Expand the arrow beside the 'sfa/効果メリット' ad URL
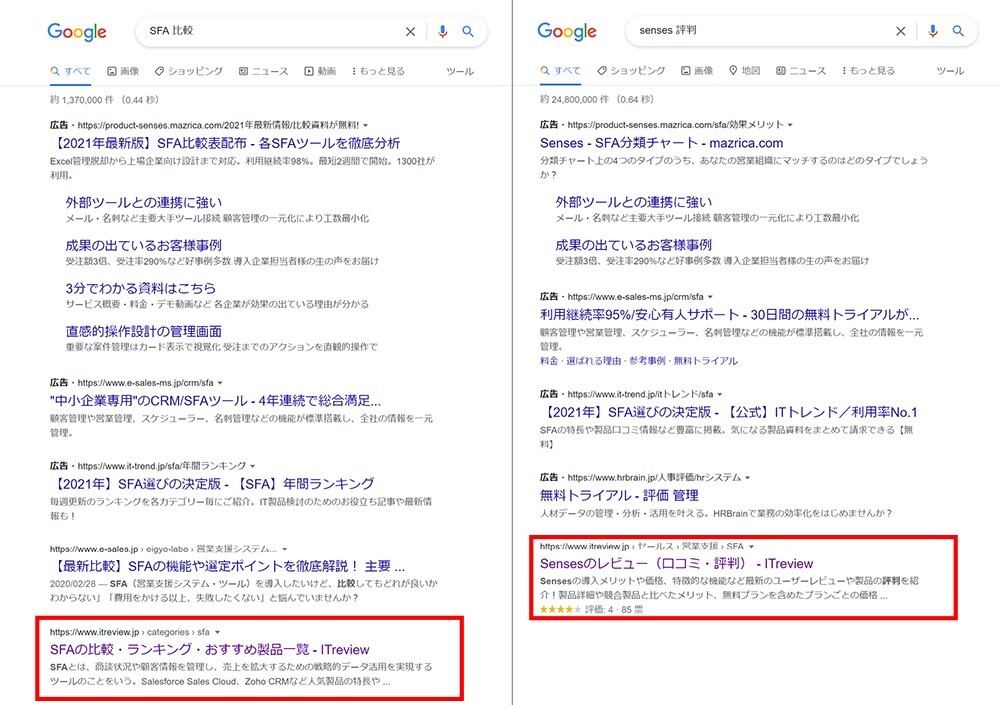Viewport: 1000px width, 705px height. 790,125
